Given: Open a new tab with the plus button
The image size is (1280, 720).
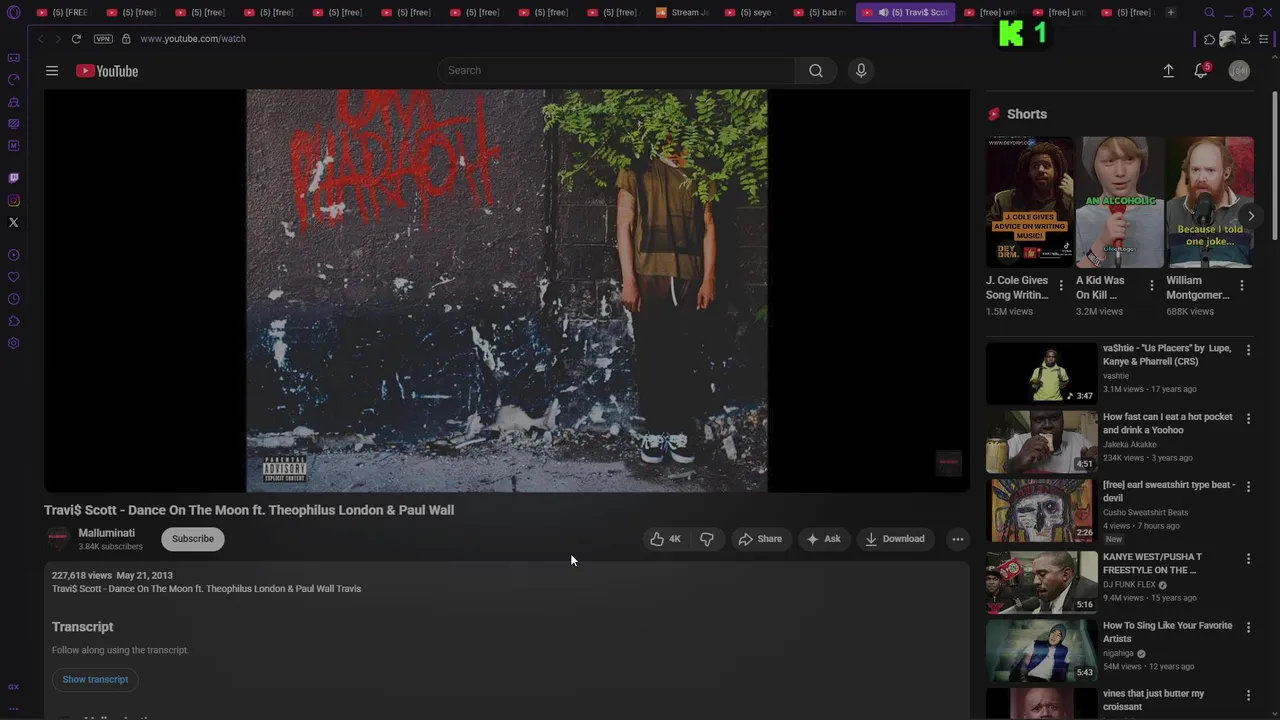Looking at the screenshot, I should [1171, 13].
